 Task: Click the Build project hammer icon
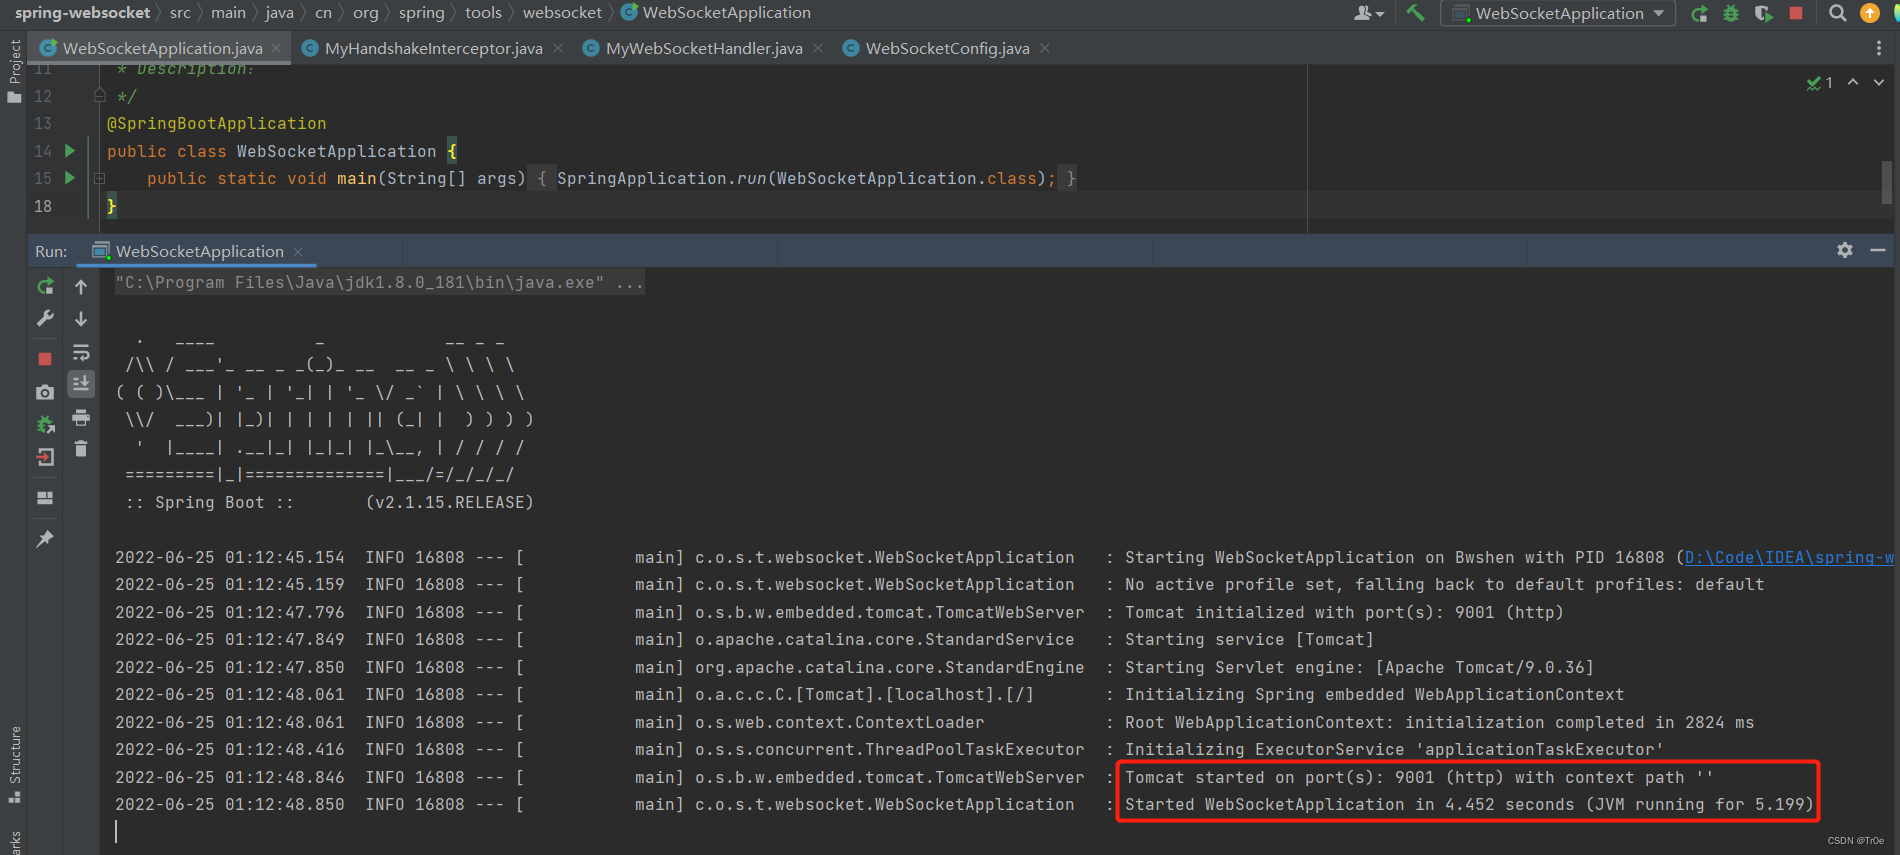tap(1415, 13)
